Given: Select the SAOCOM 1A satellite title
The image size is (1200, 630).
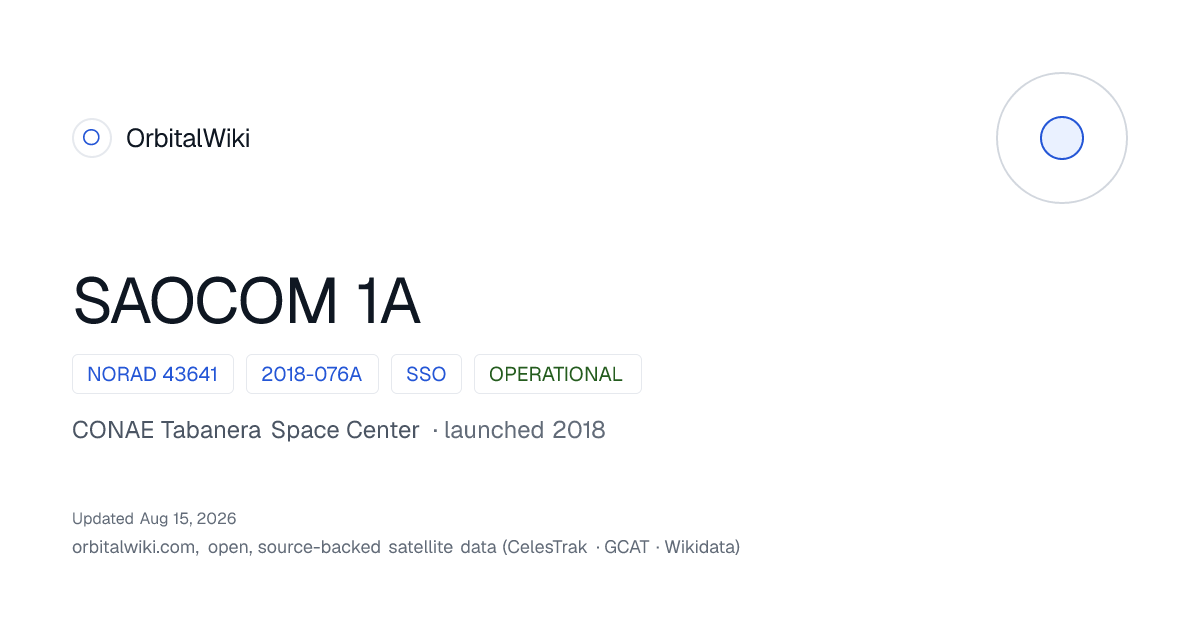Looking at the screenshot, I should 246,302.
